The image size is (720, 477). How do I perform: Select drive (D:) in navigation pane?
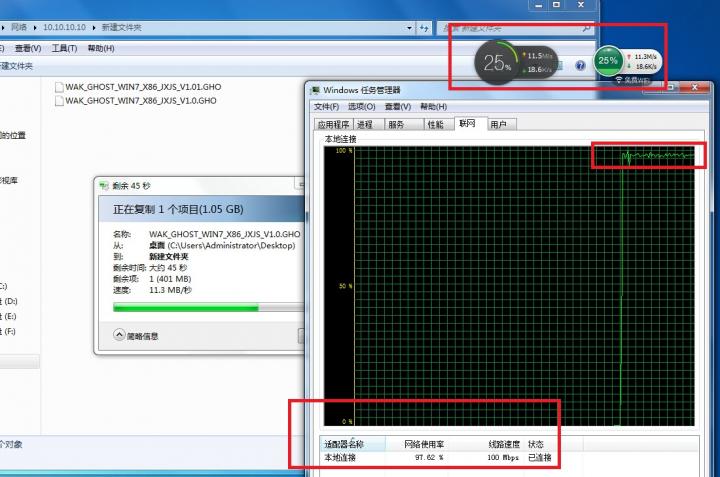coord(9,301)
